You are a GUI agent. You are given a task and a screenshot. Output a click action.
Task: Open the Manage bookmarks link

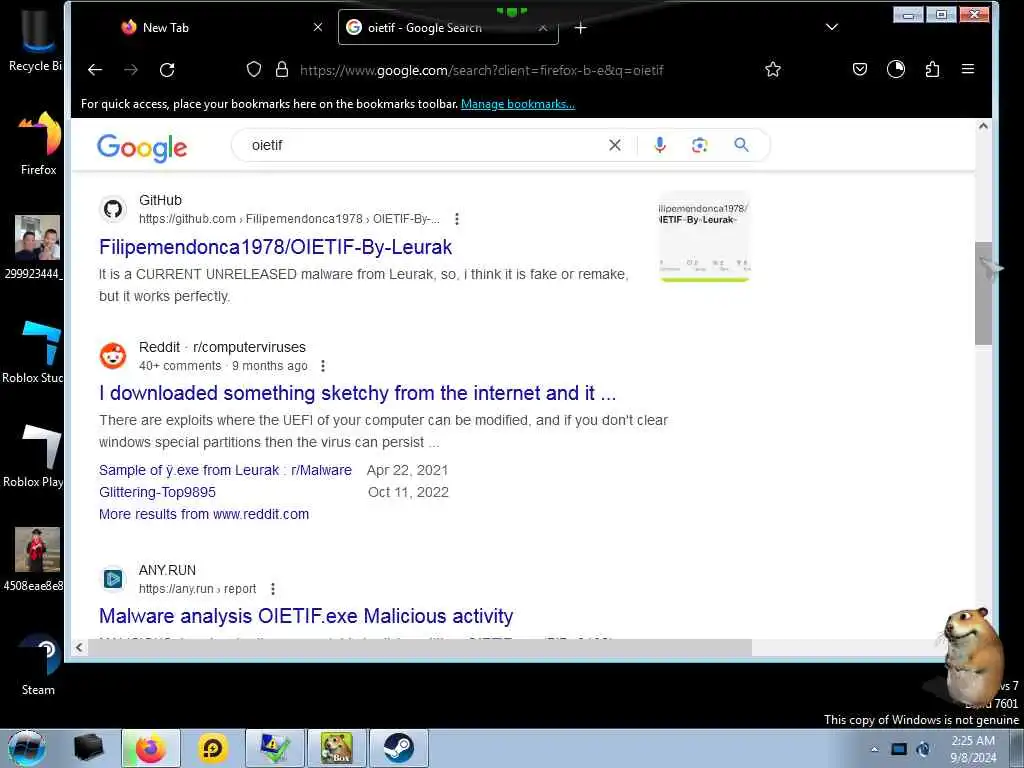coord(518,104)
